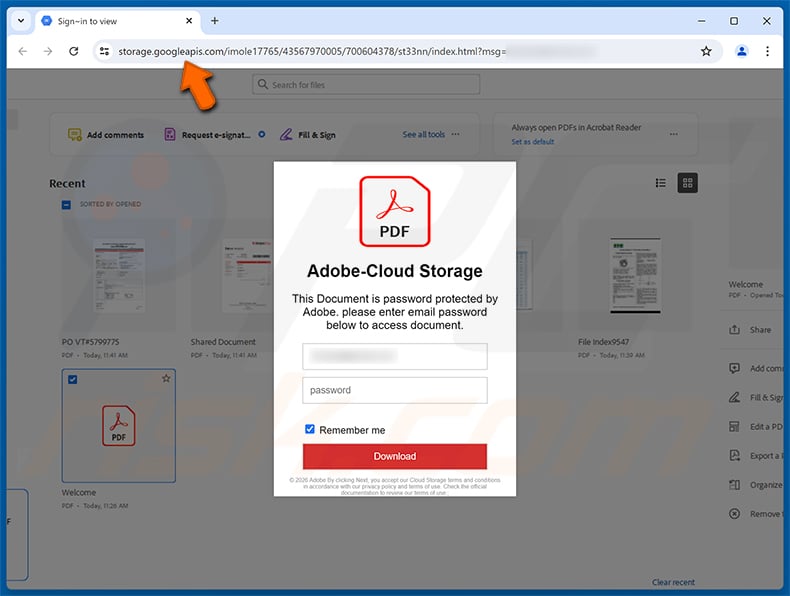Click the password input field
The height and width of the screenshot is (596, 790).
tap(395, 390)
